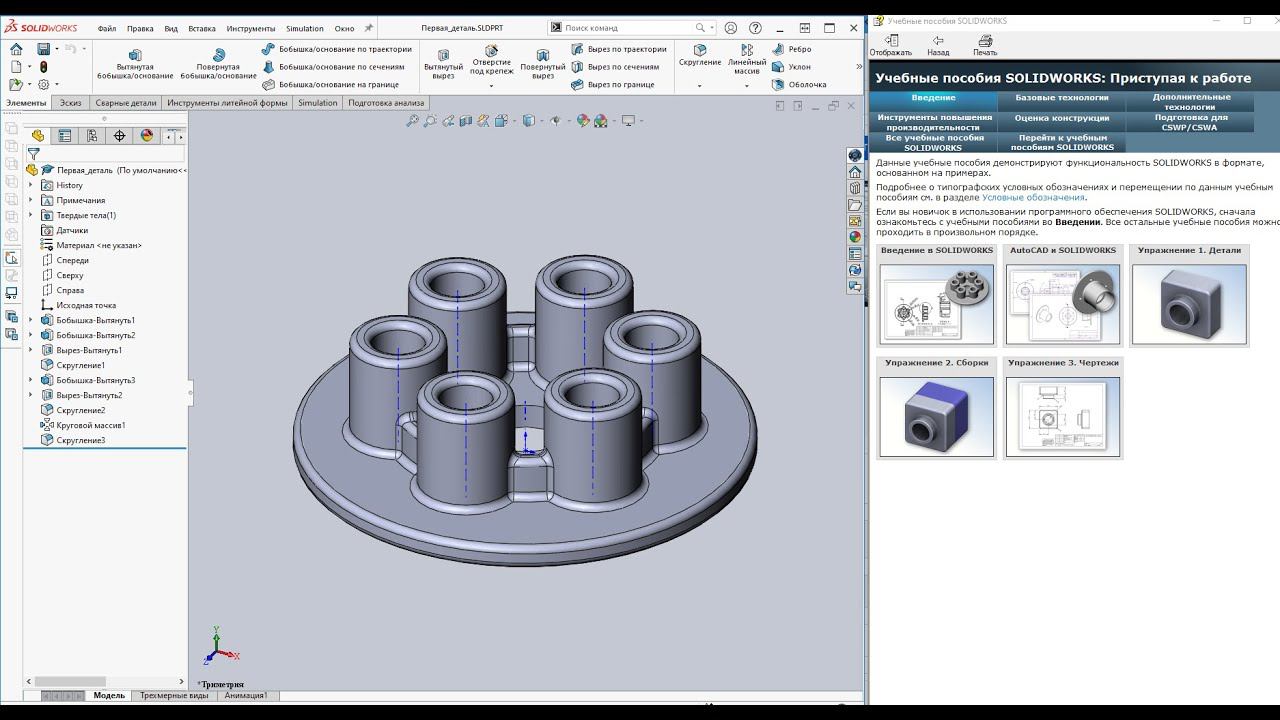Open the Упражнение 2. Сборки thumbnail
The height and width of the screenshot is (720, 1280).
click(x=937, y=407)
